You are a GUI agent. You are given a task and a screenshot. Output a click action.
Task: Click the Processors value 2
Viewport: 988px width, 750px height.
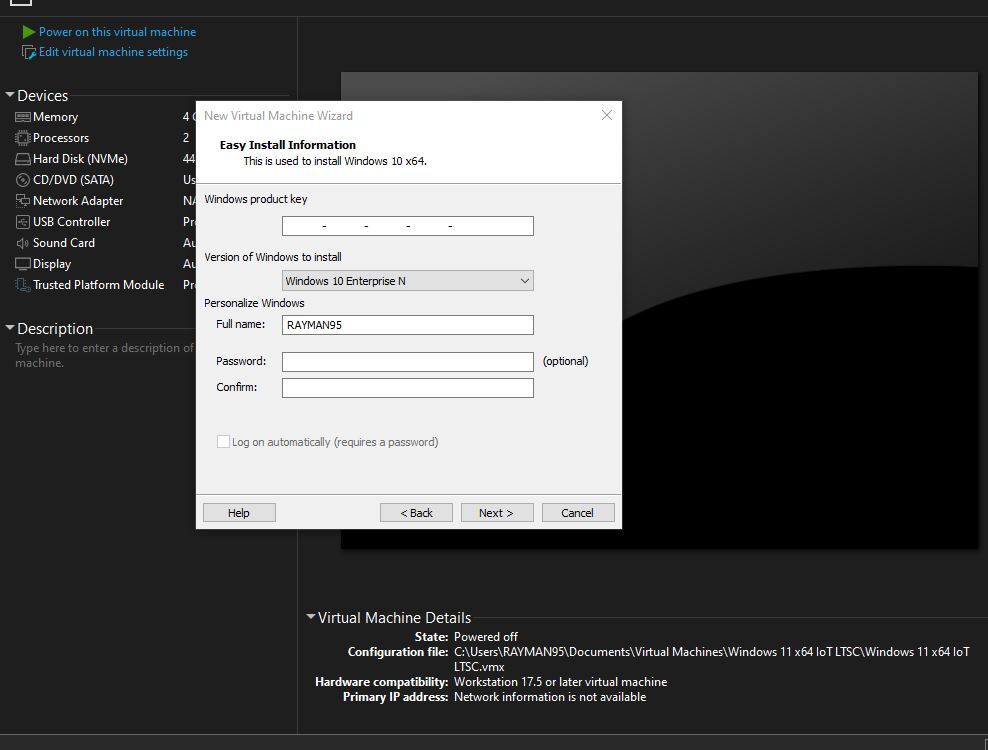186,138
